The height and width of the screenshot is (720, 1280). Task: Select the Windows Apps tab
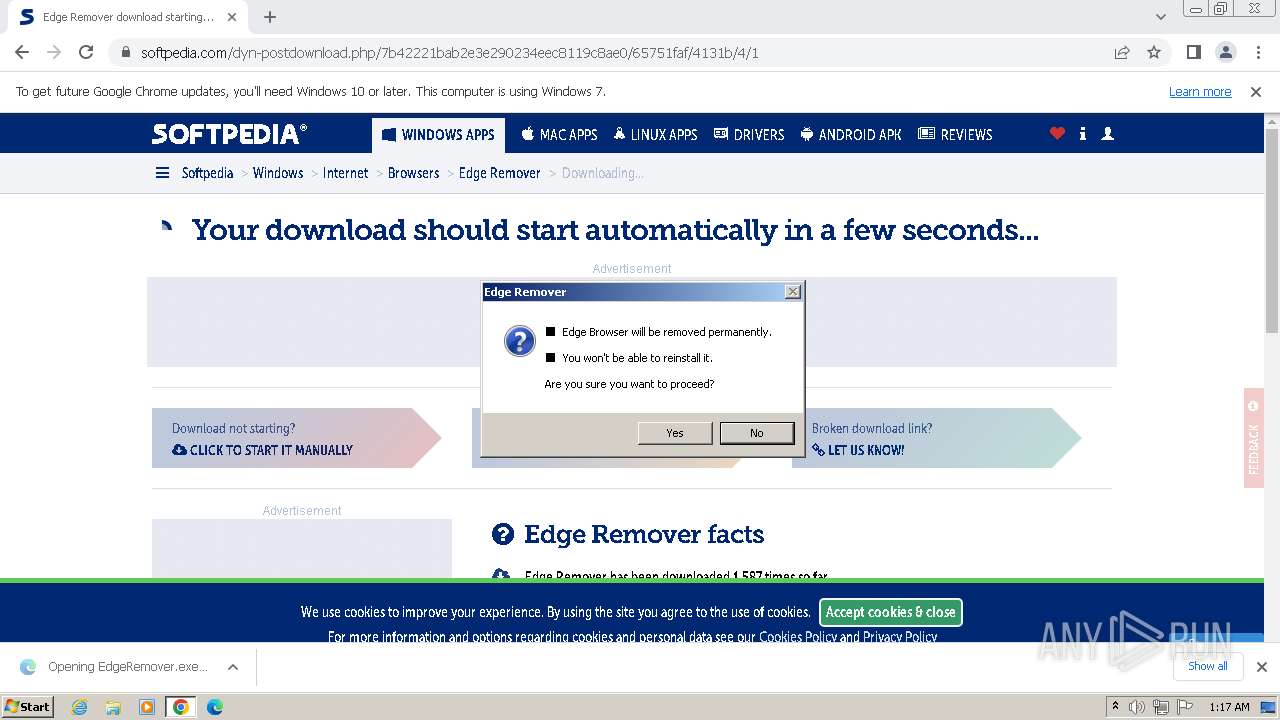click(x=438, y=134)
